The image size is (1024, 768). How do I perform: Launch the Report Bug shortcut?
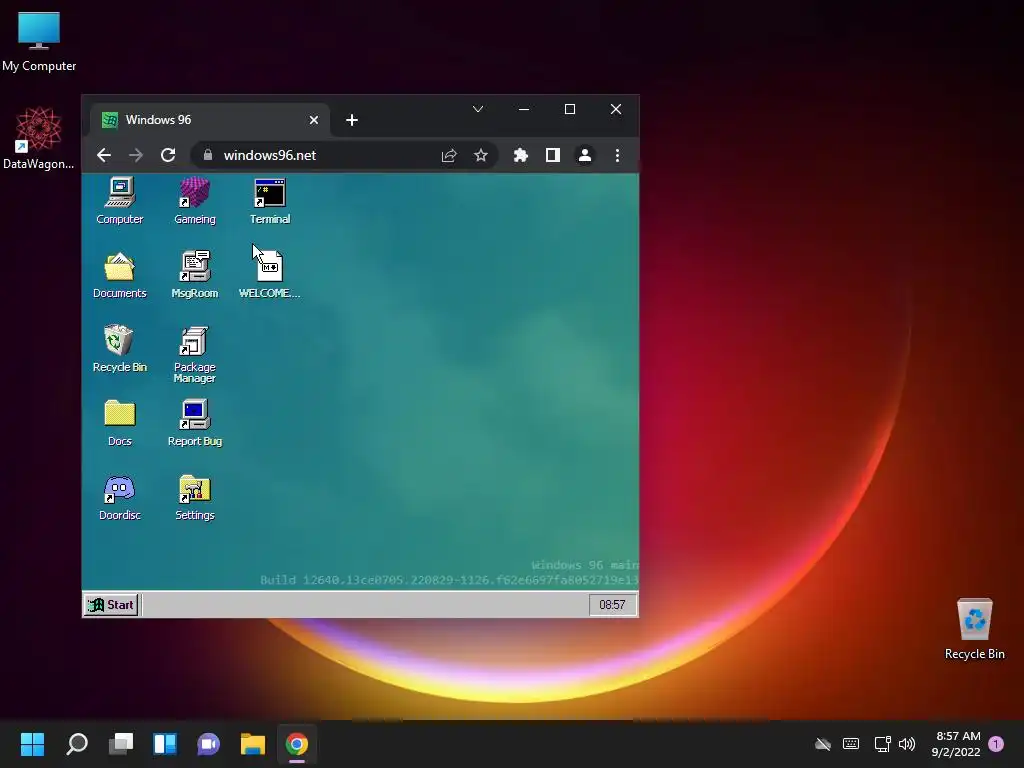pos(195,423)
